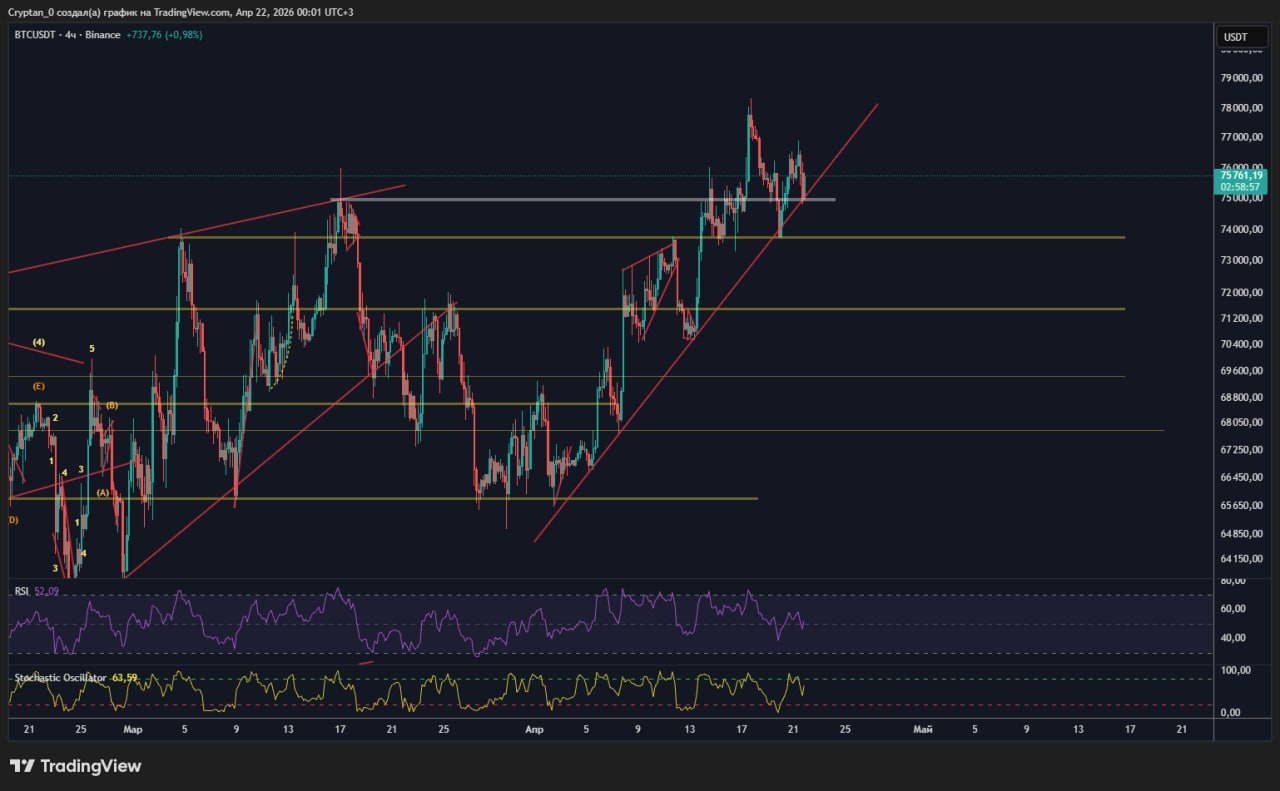Click the Май label on time axis
This screenshot has width=1280, height=791.
(x=922, y=729)
